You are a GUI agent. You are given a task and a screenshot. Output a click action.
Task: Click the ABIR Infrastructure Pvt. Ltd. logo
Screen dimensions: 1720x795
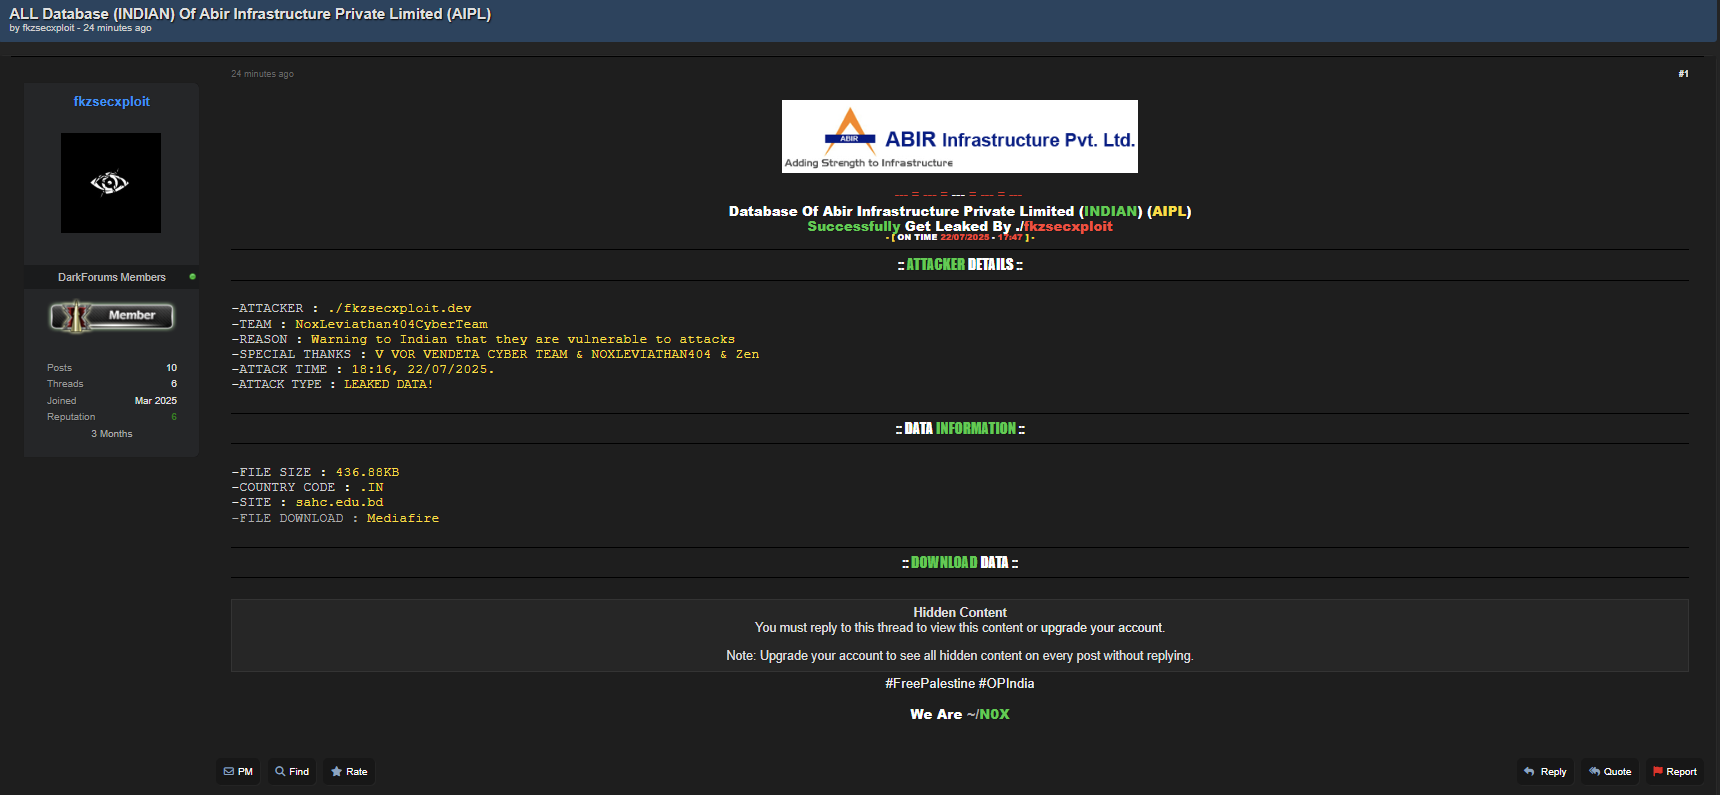click(x=960, y=136)
